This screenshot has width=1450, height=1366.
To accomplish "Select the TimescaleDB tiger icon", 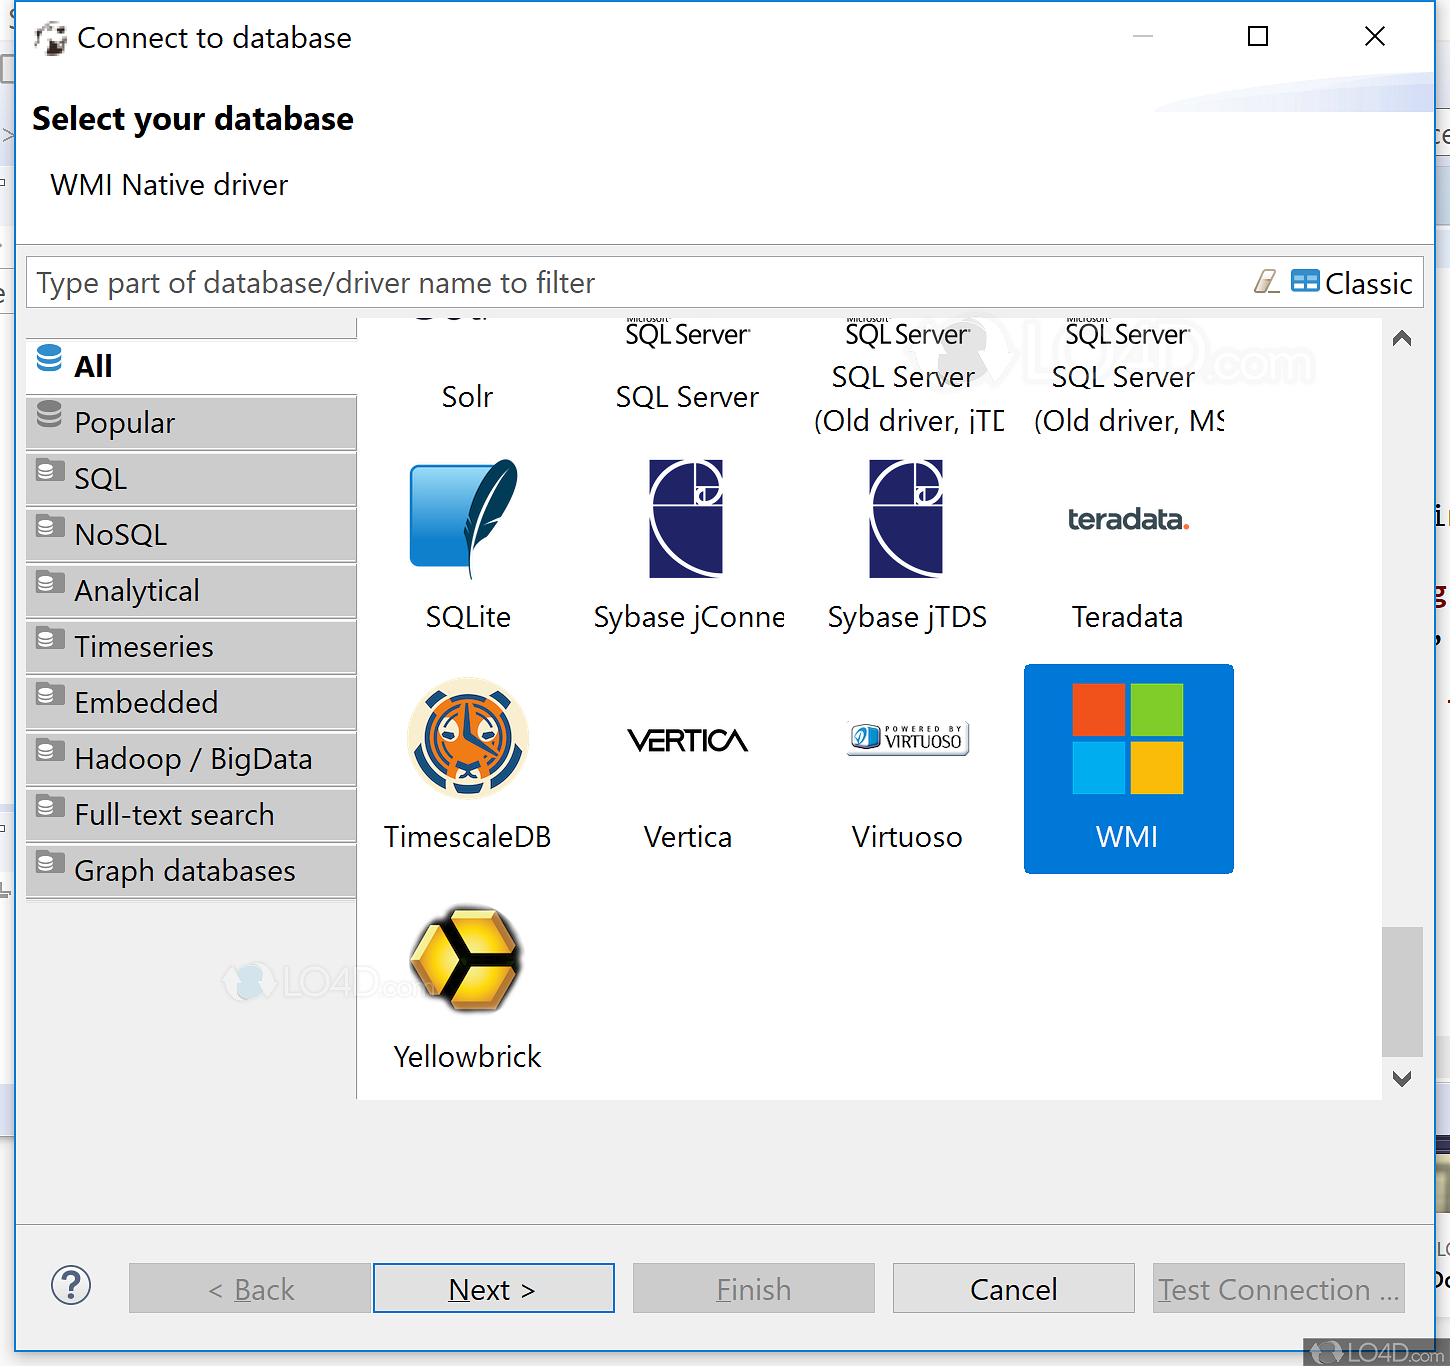I will click(467, 739).
